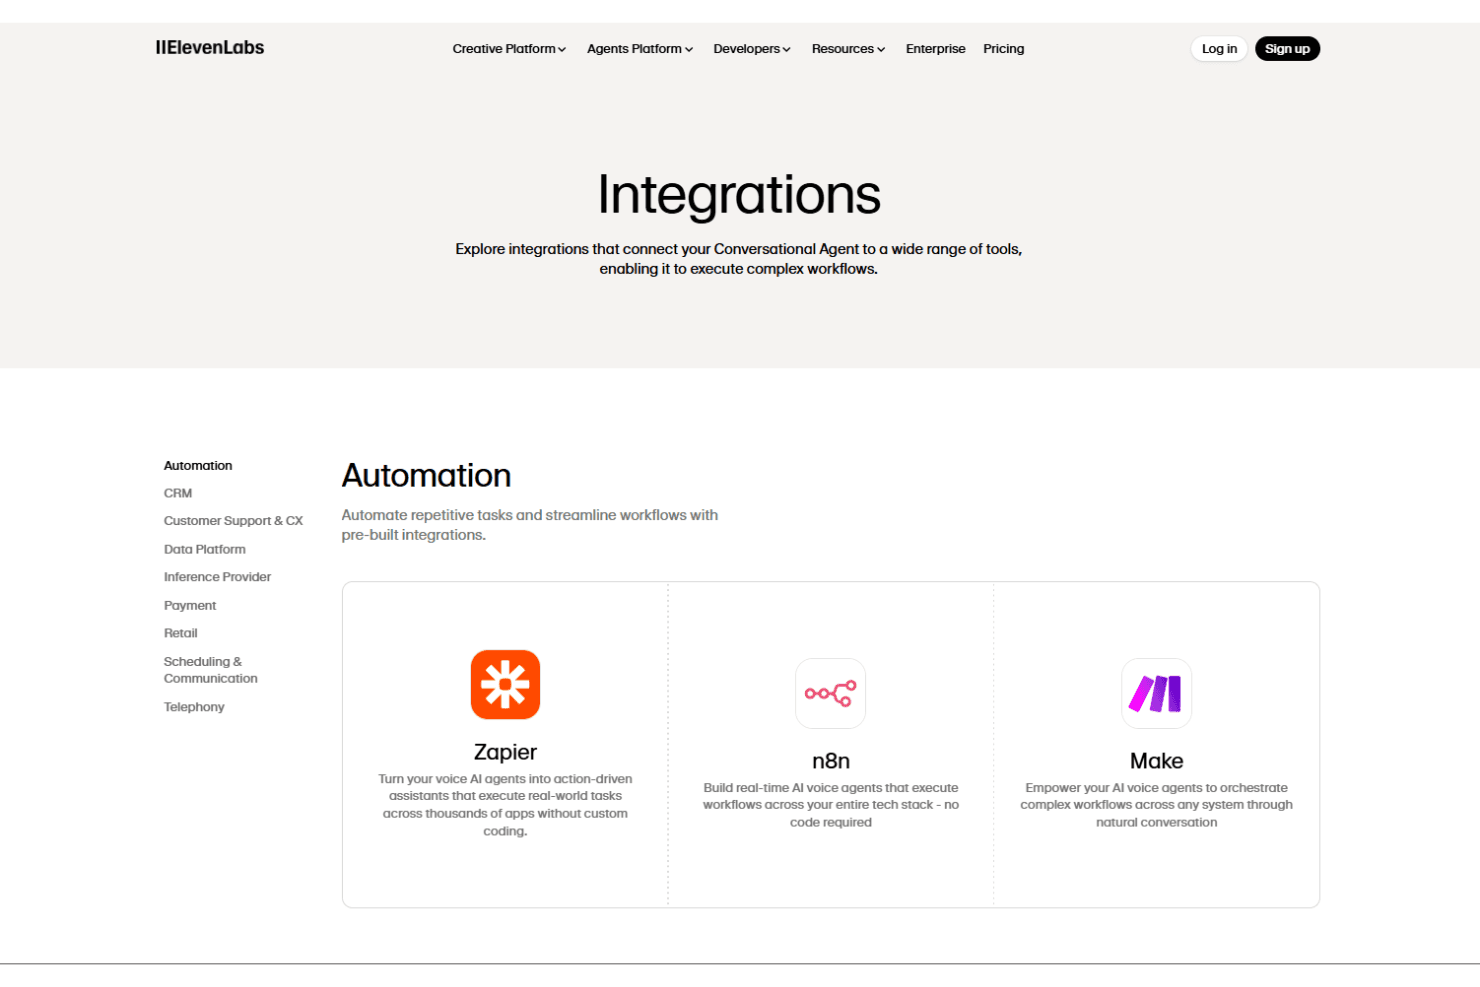Image resolution: width=1480 pixels, height=987 pixels.
Task: Go to the Enterprise page
Action: [x=936, y=49]
